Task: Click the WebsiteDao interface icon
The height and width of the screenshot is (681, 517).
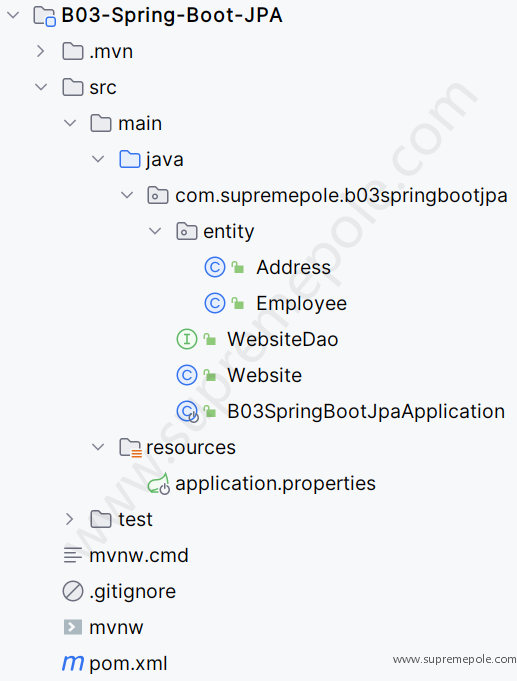Action: coord(187,339)
